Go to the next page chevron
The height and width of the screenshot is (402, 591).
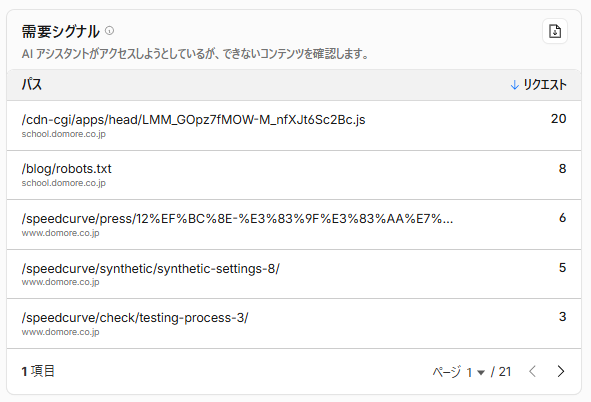coord(561,371)
